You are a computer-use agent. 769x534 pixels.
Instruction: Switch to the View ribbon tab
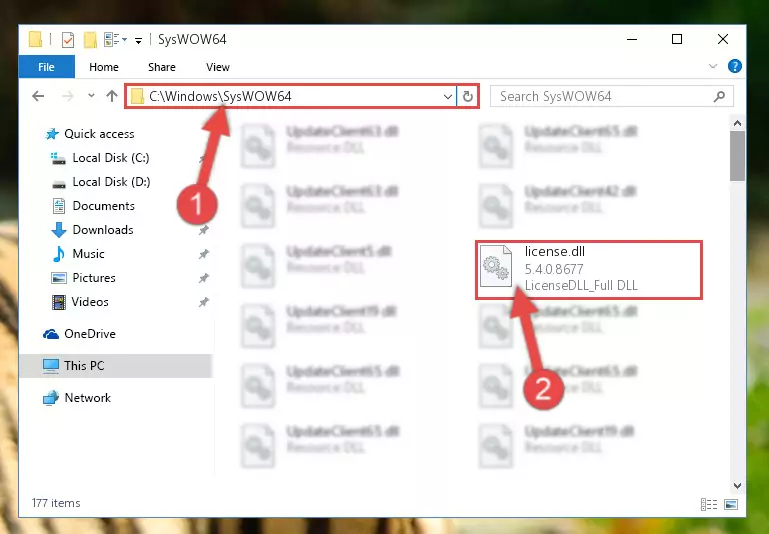click(218, 67)
